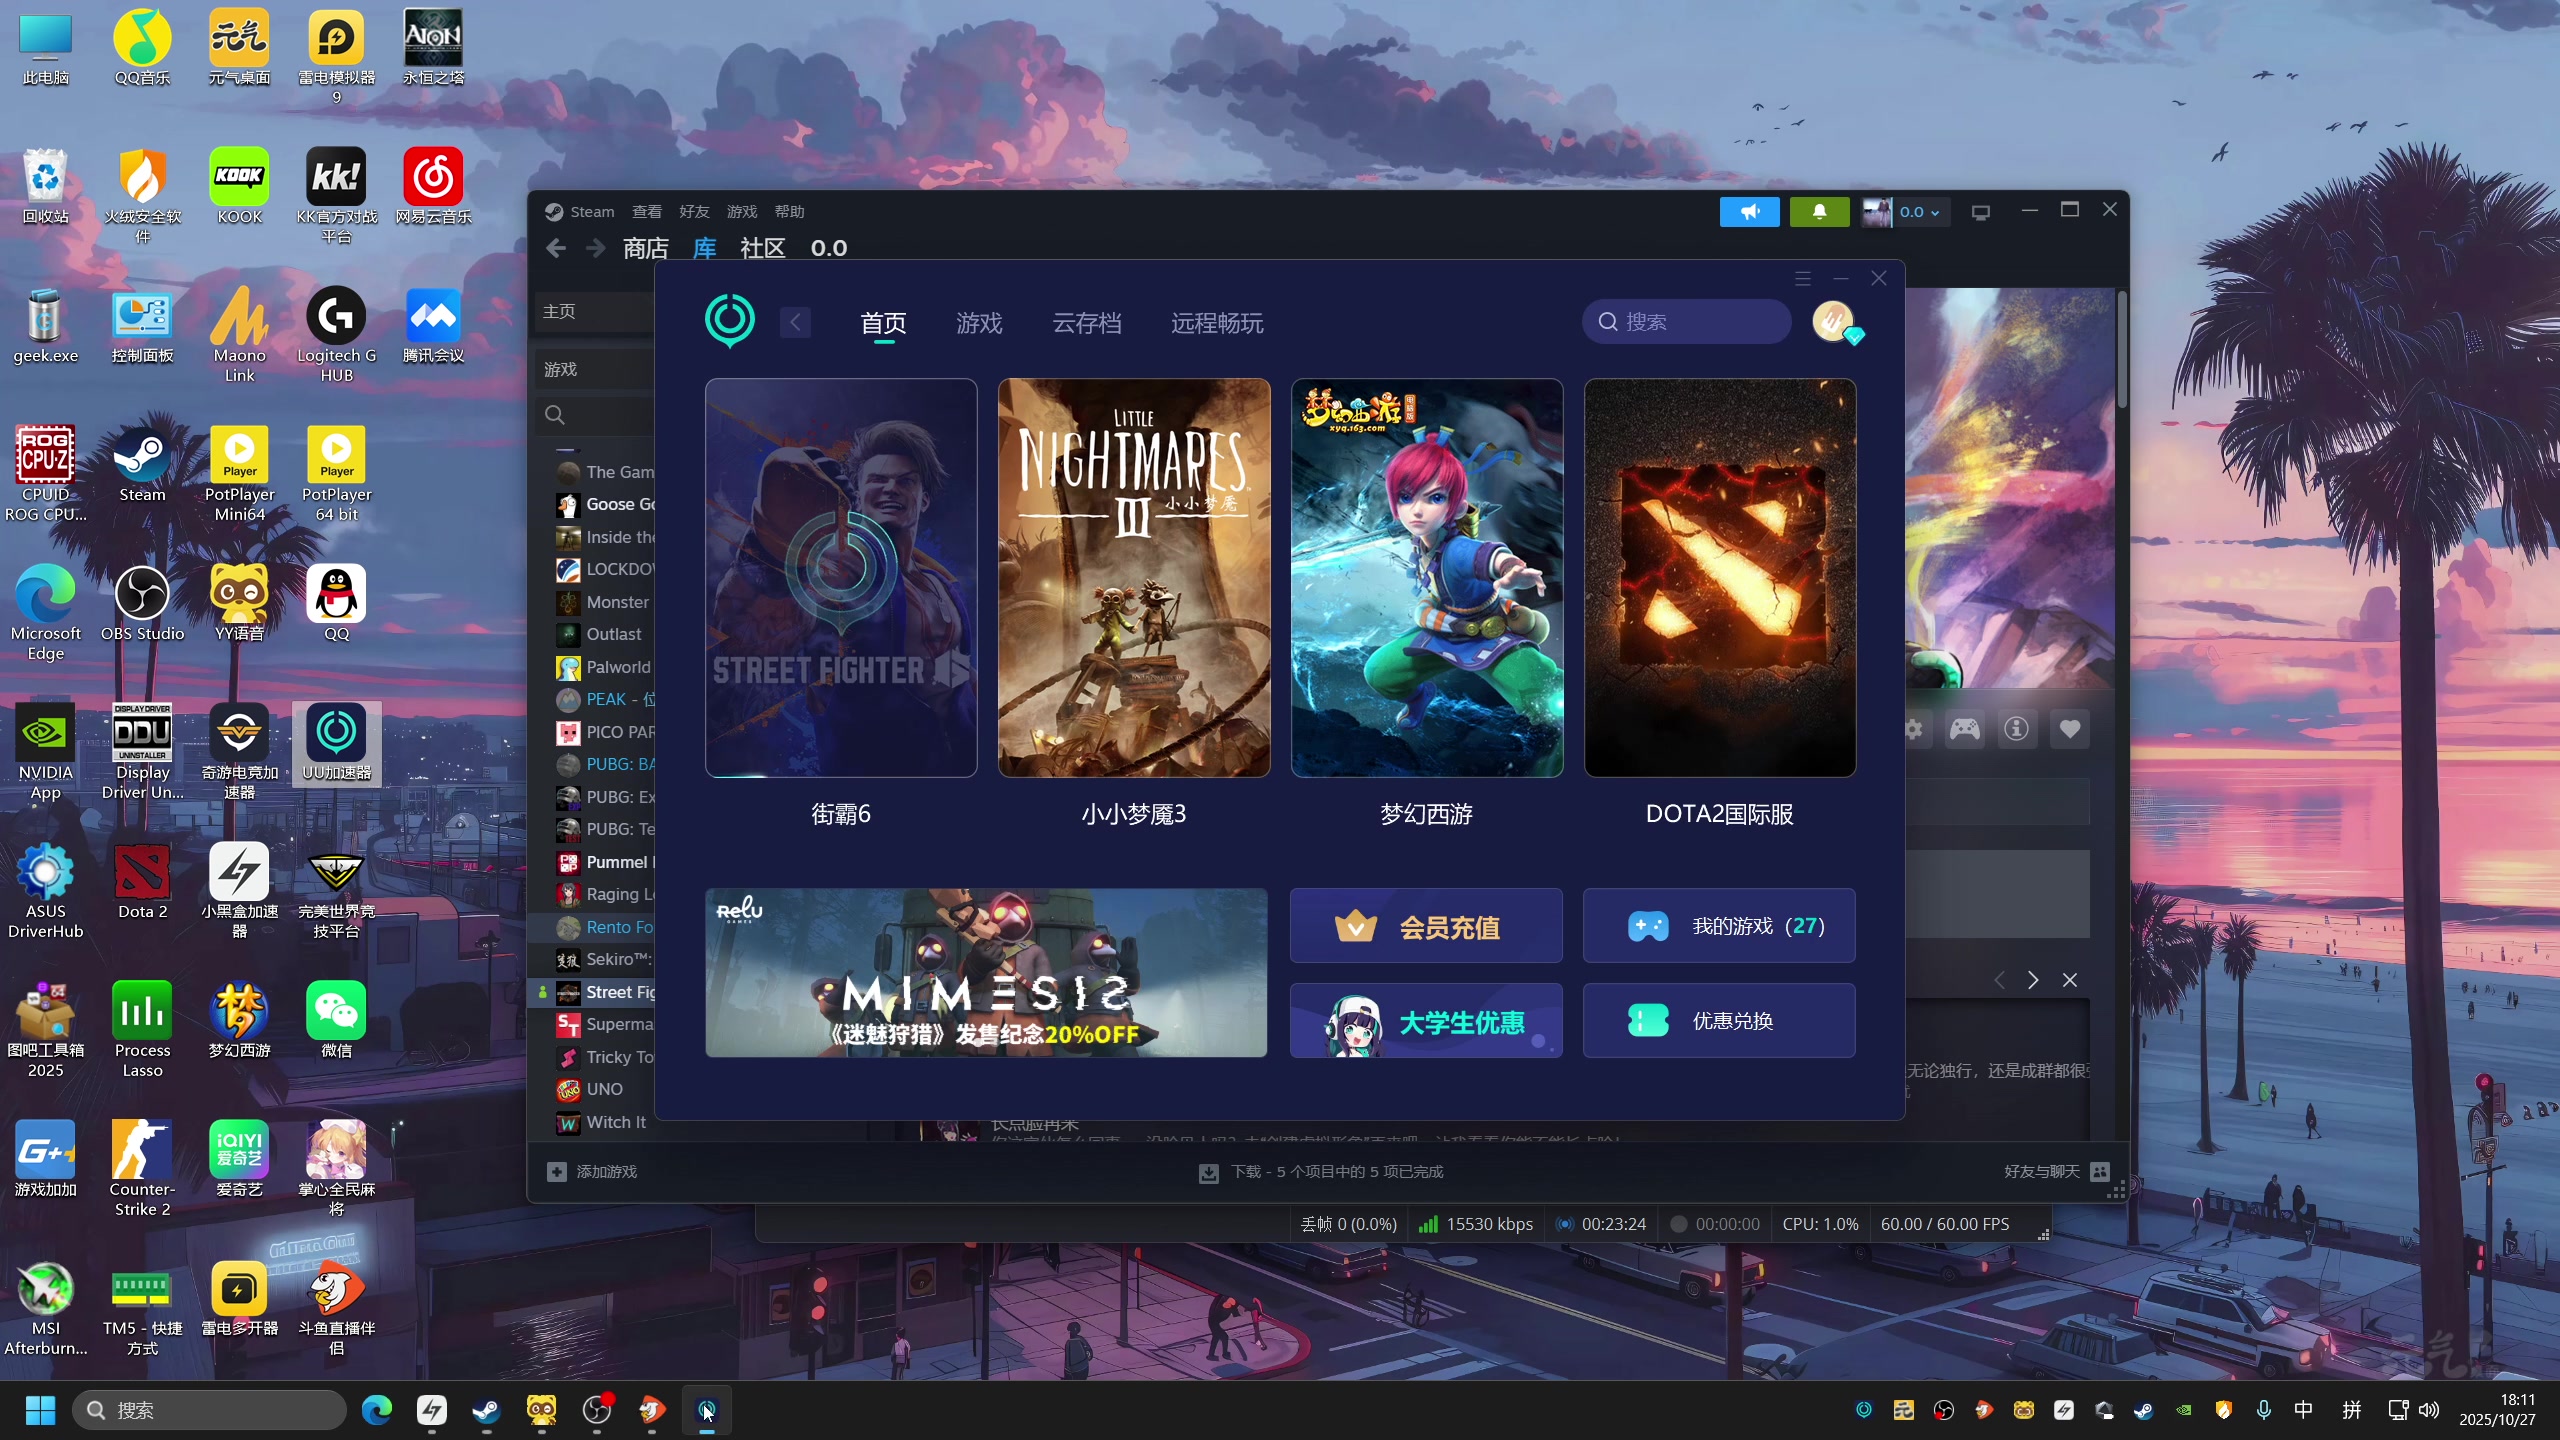
Task: Click the Steam taskbar icon
Action: coord(487,1410)
